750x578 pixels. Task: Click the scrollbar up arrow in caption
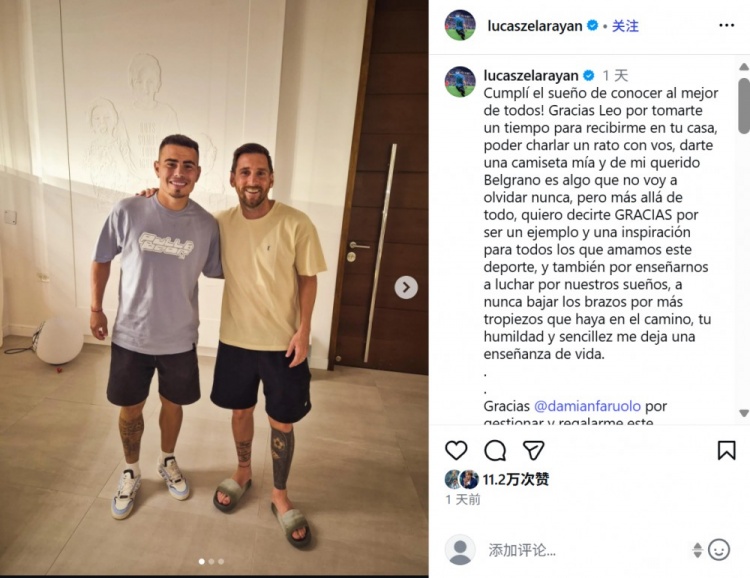coord(744,67)
